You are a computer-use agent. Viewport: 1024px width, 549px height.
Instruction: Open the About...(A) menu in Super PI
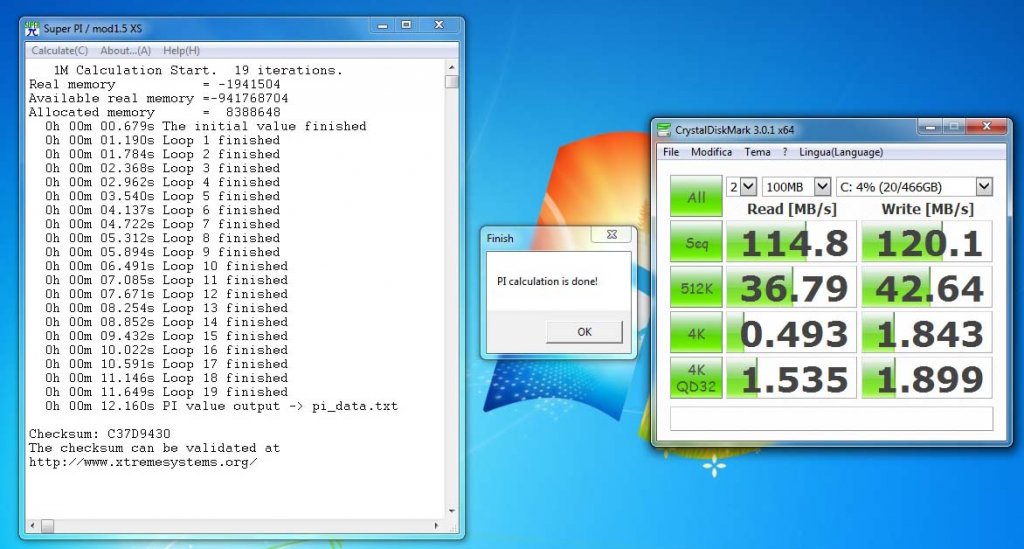click(x=125, y=50)
